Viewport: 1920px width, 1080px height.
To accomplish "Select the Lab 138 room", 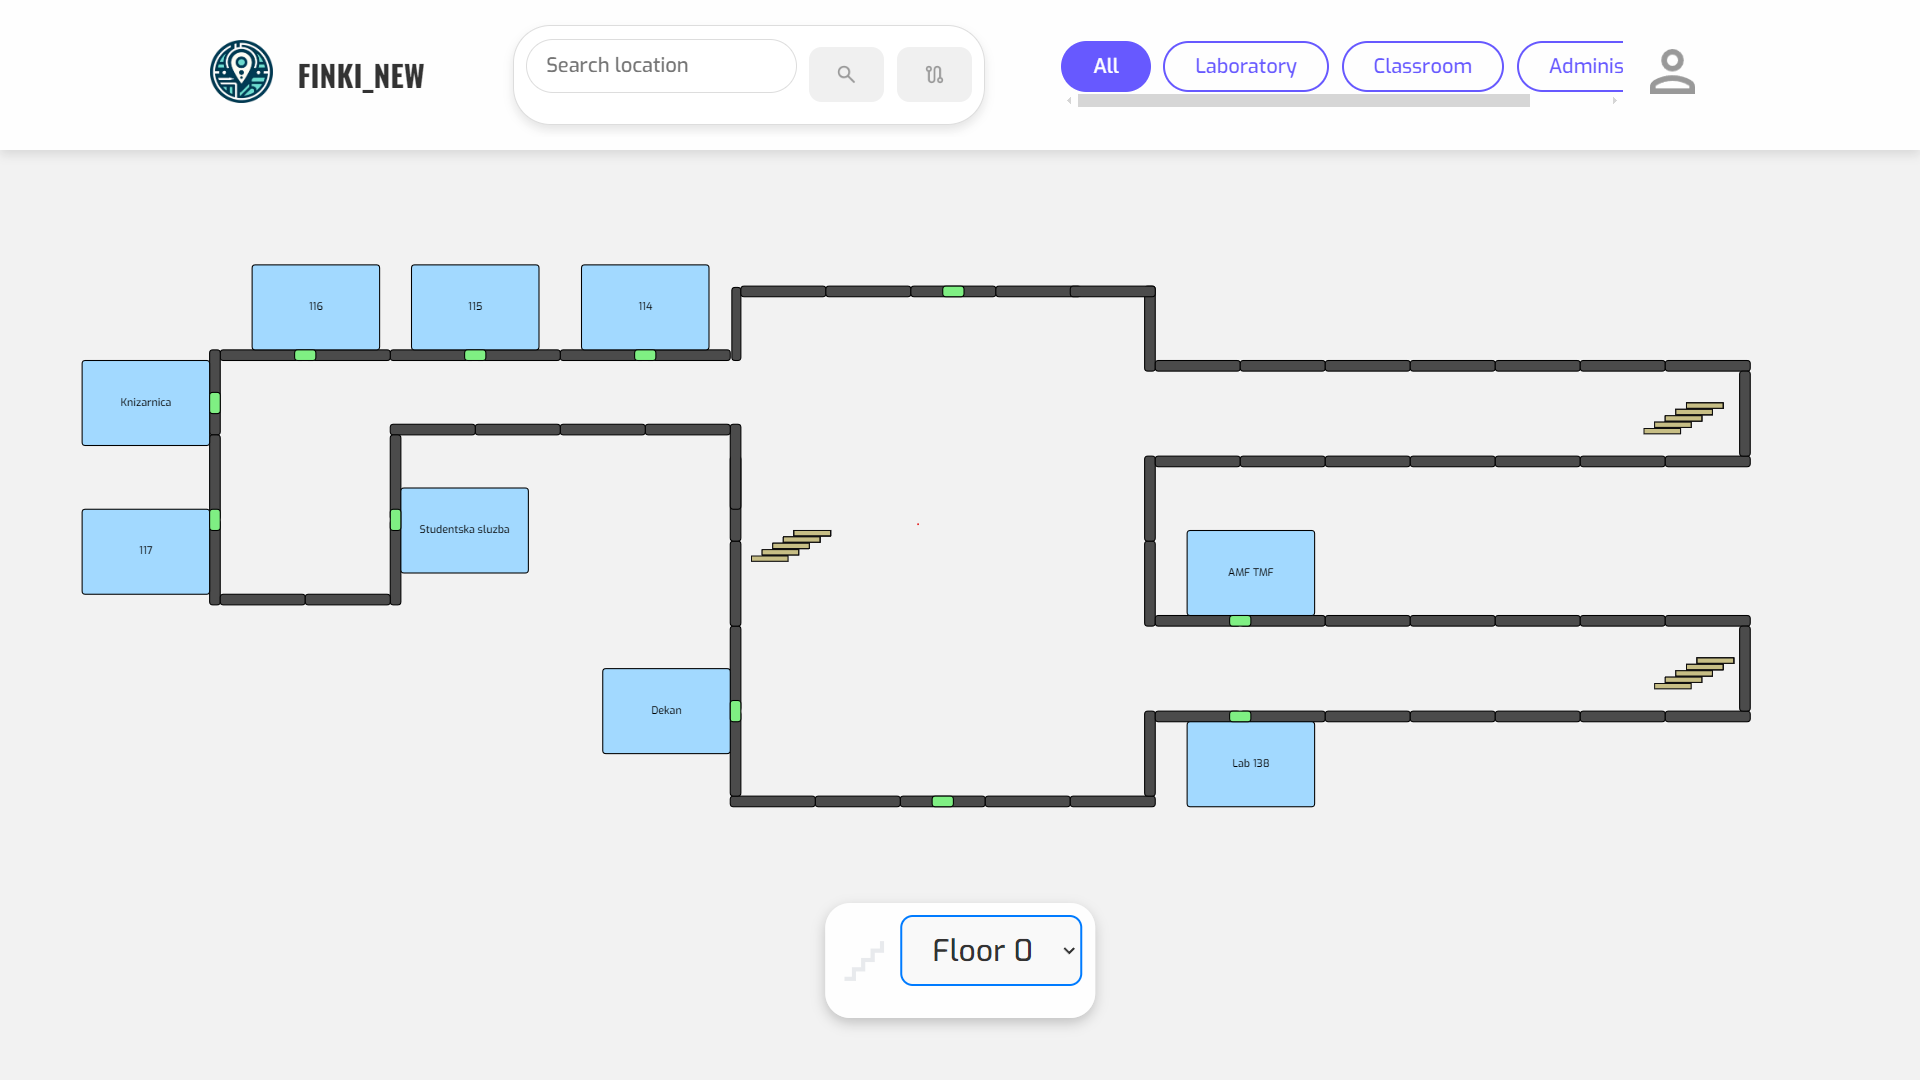I will click(1250, 764).
